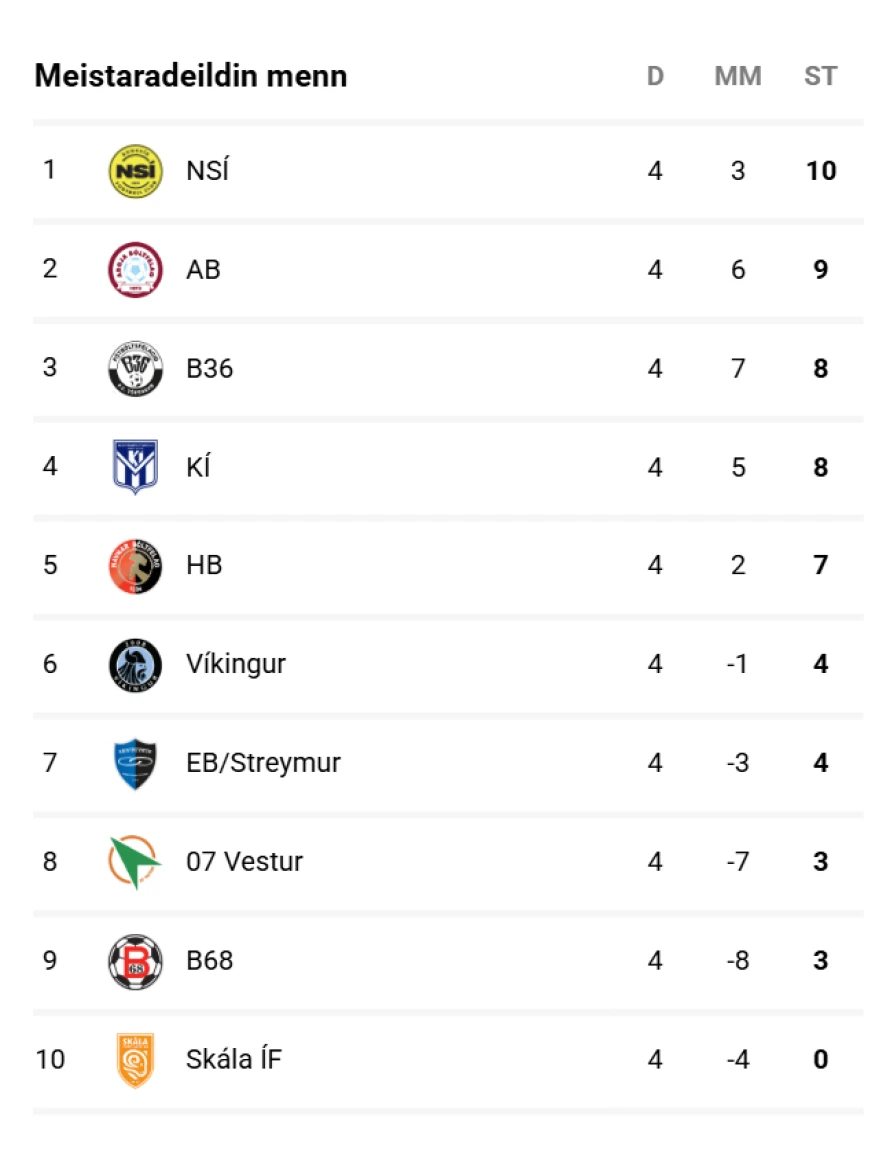This screenshot has height=1173, width=890.
Task: Click the AB club crest
Action: click(135, 270)
